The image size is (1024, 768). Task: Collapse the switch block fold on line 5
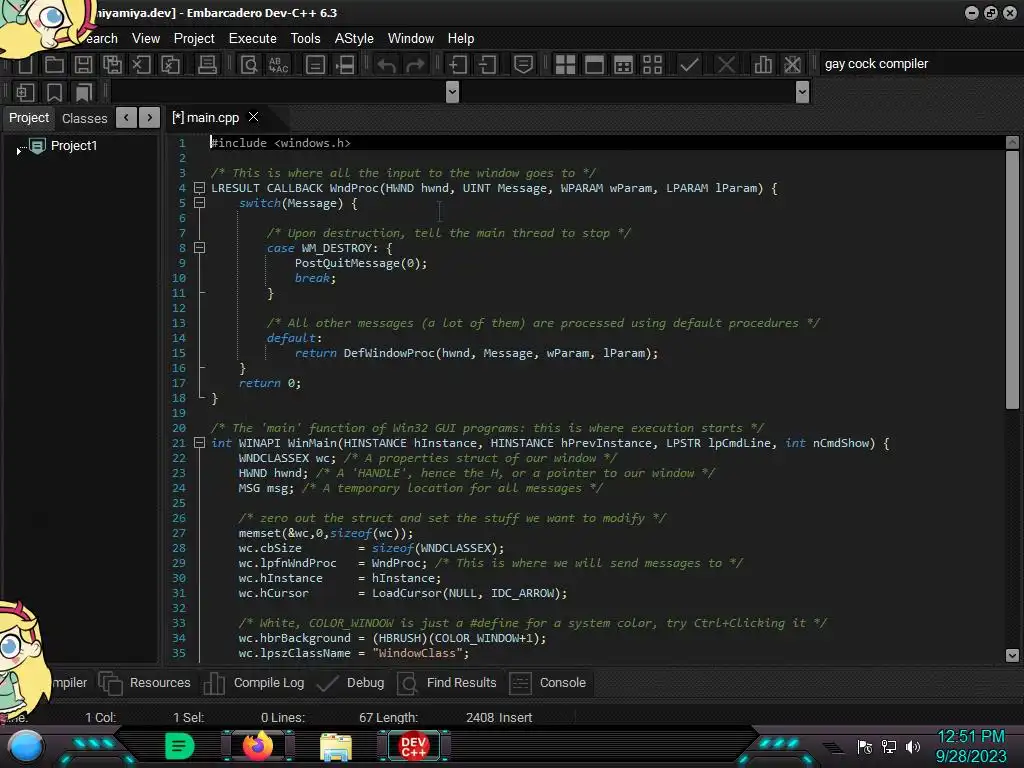(199, 203)
